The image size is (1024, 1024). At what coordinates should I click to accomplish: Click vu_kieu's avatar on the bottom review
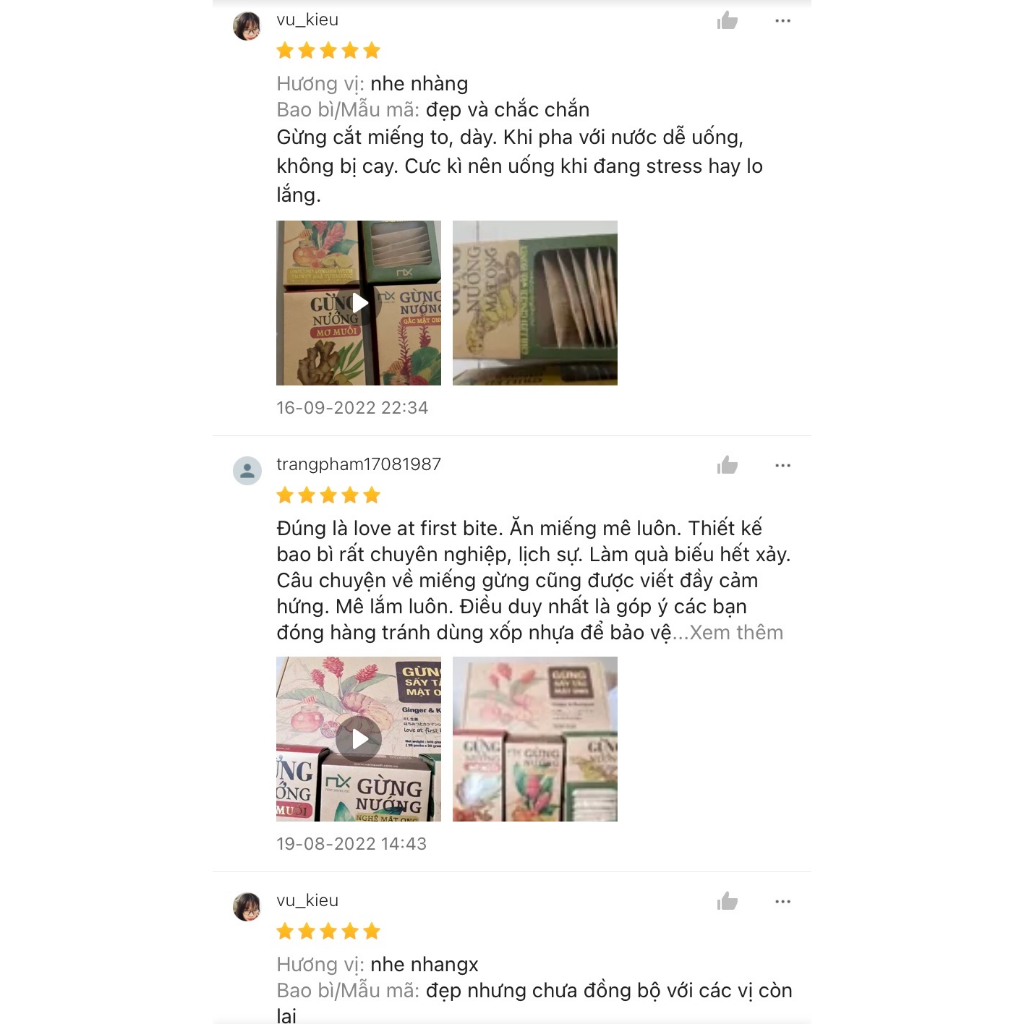click(x=247, y=906)
